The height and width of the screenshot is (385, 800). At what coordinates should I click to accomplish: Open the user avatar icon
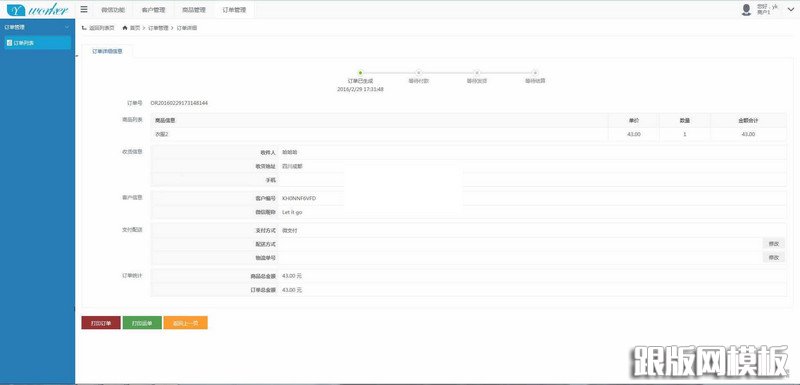(x=746, y=9)
